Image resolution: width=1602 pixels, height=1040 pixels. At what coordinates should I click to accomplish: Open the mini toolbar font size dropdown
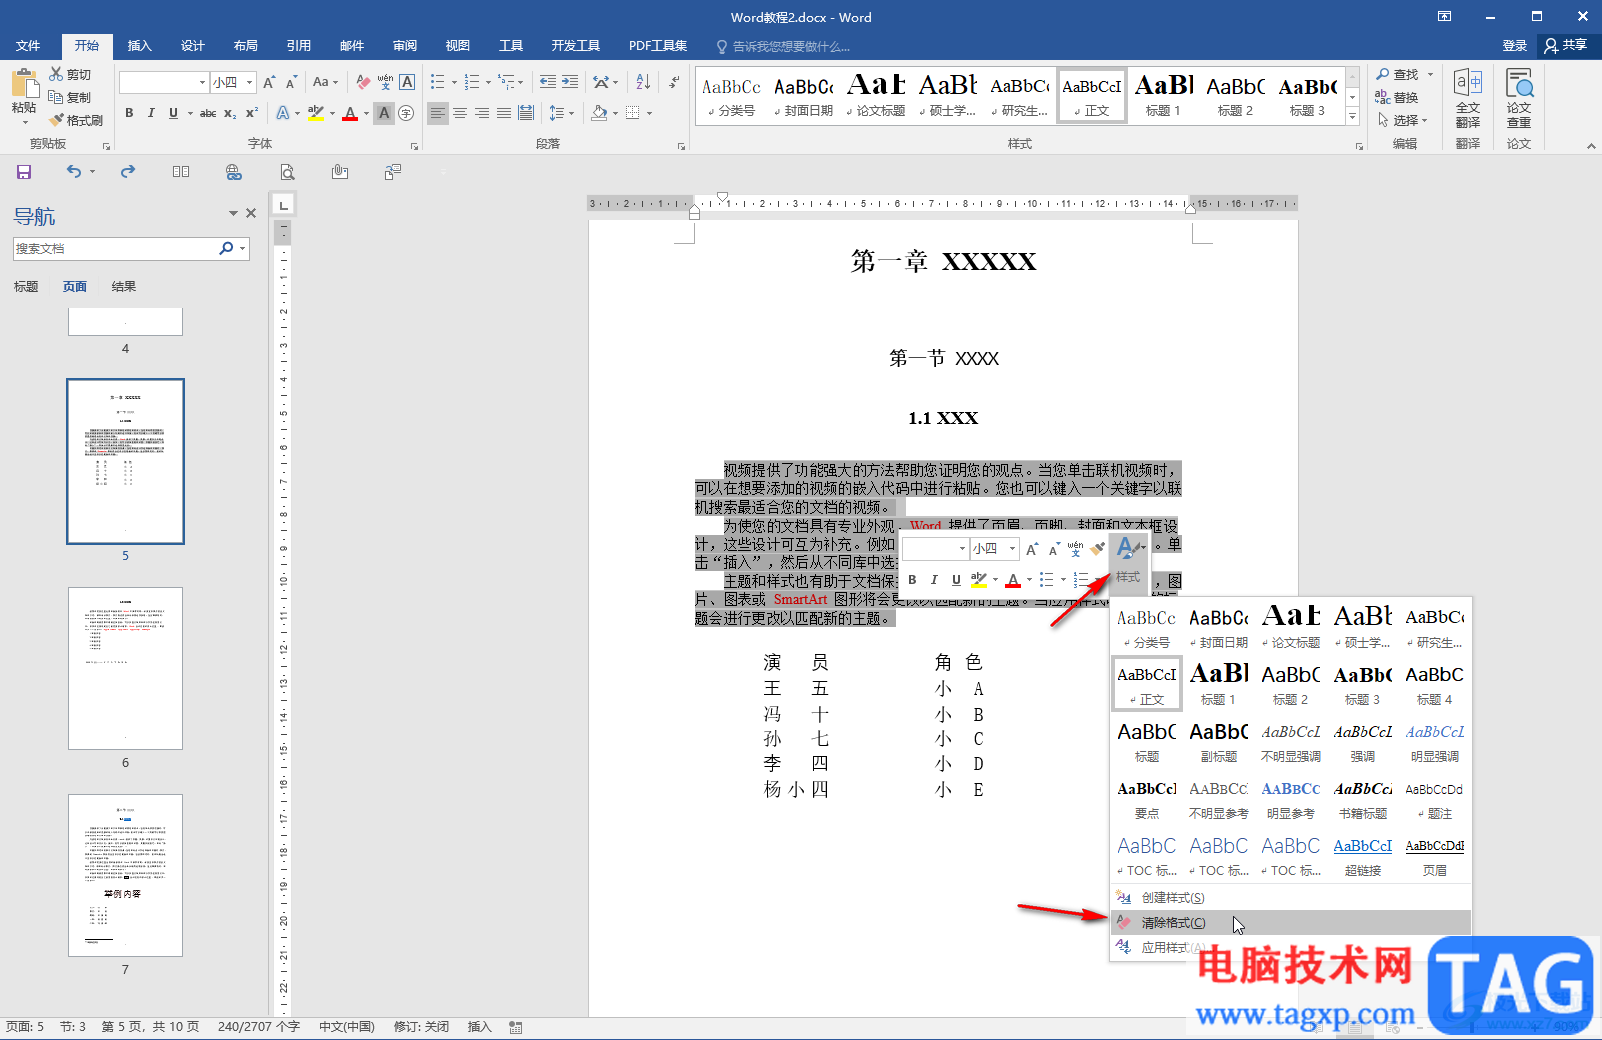click(x=1012, y=549)
